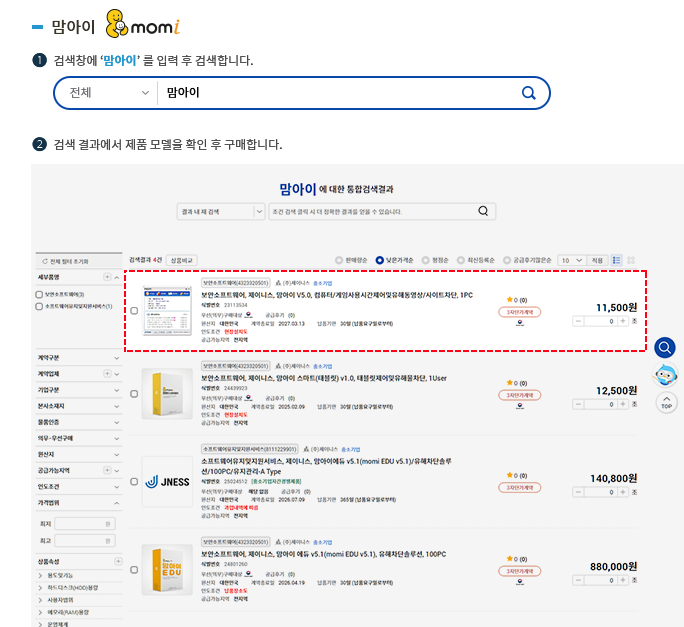Image resolution: width=684 pixels, height=627 pixels.
Task: Increase quantity for the 11,500원 product
Action: (622, 321)
